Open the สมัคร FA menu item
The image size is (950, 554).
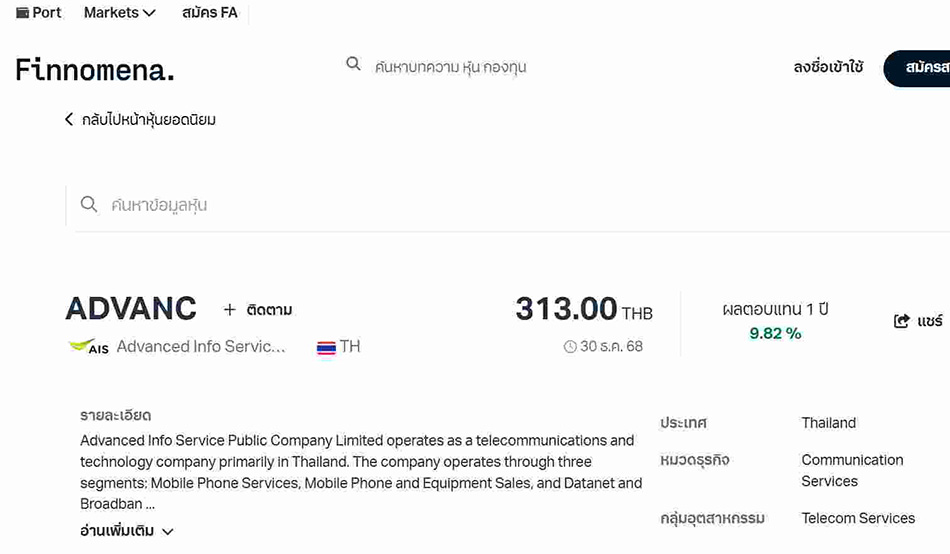[210, 13]
